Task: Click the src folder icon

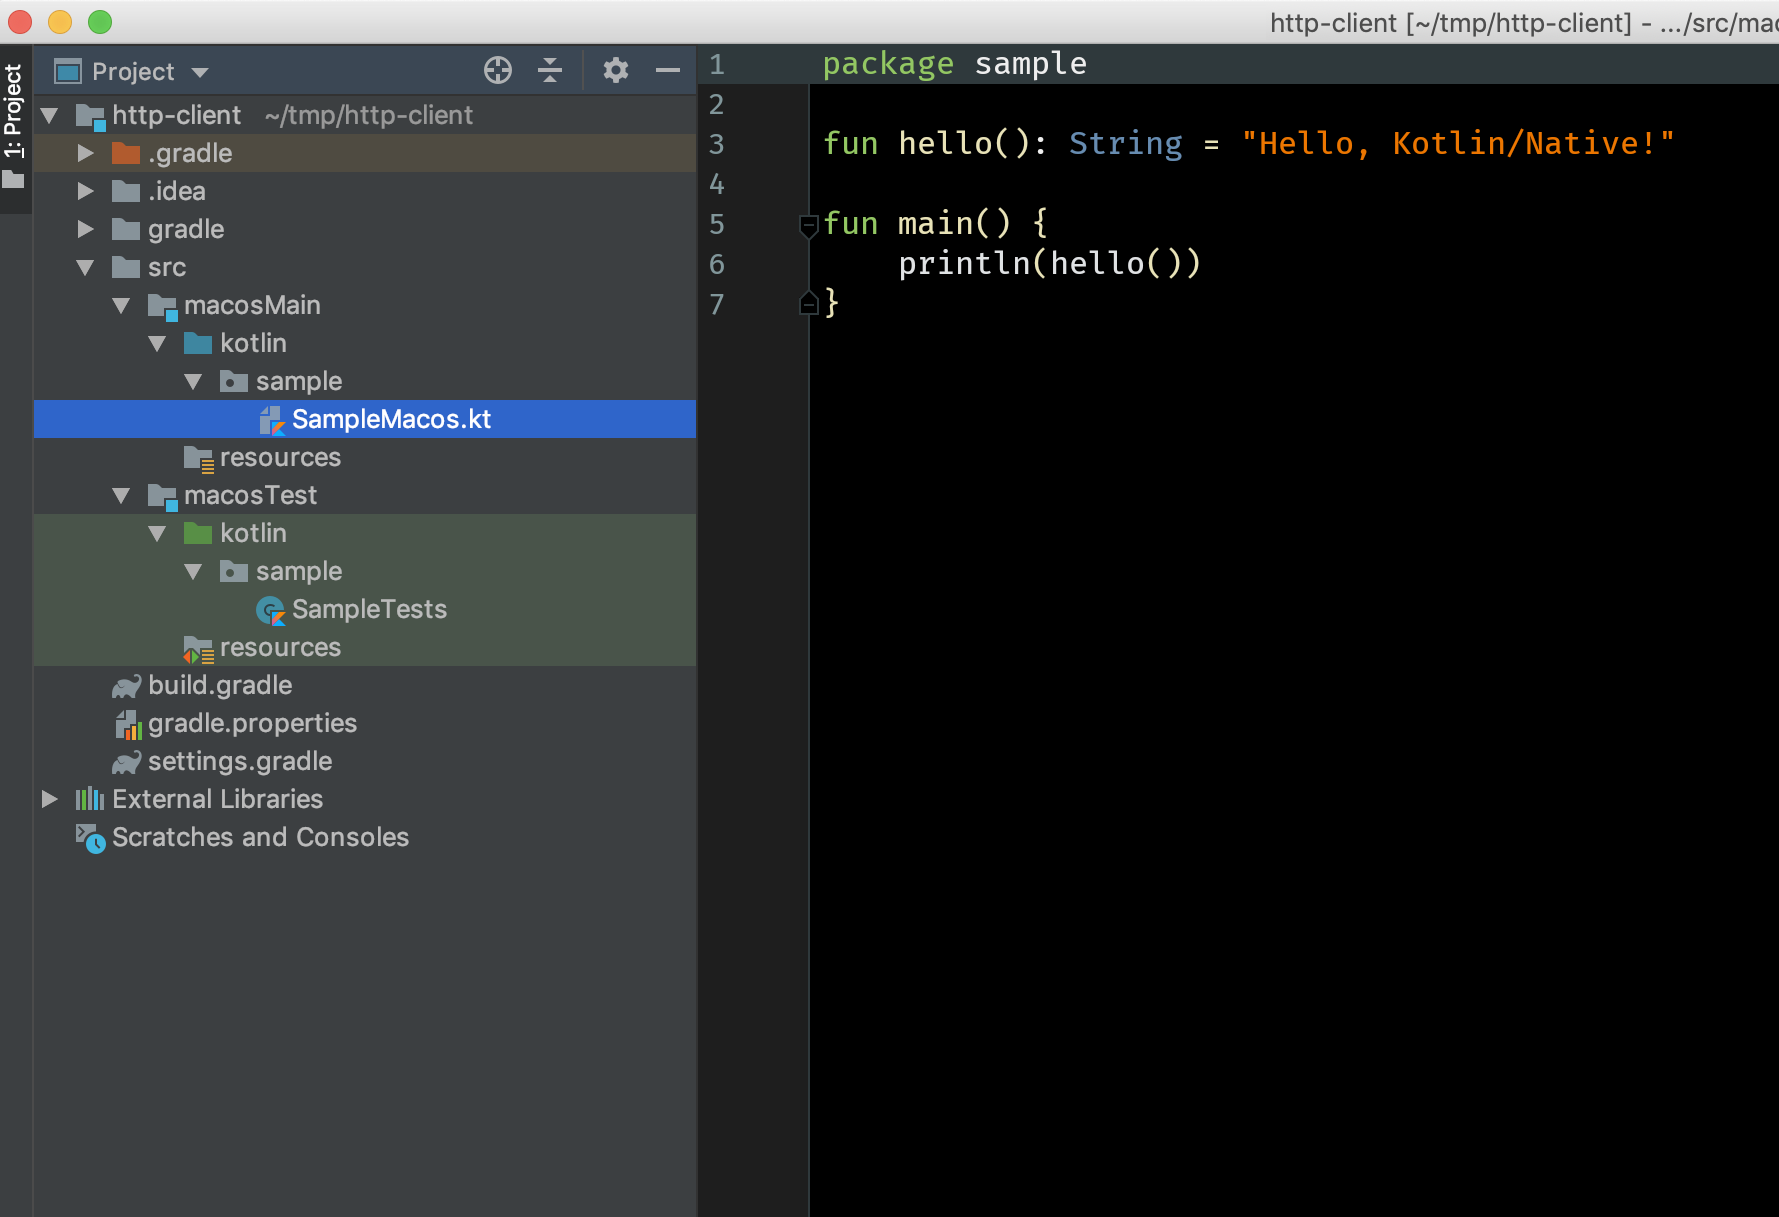Action: (126, 267)
